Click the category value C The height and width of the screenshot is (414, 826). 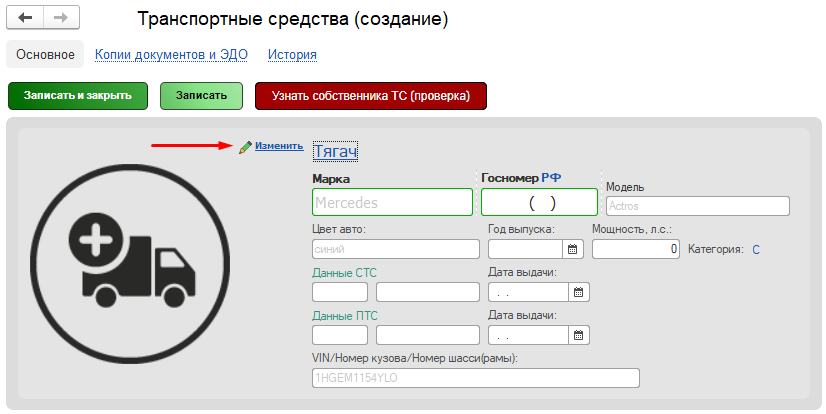click(x=756, y=250)
